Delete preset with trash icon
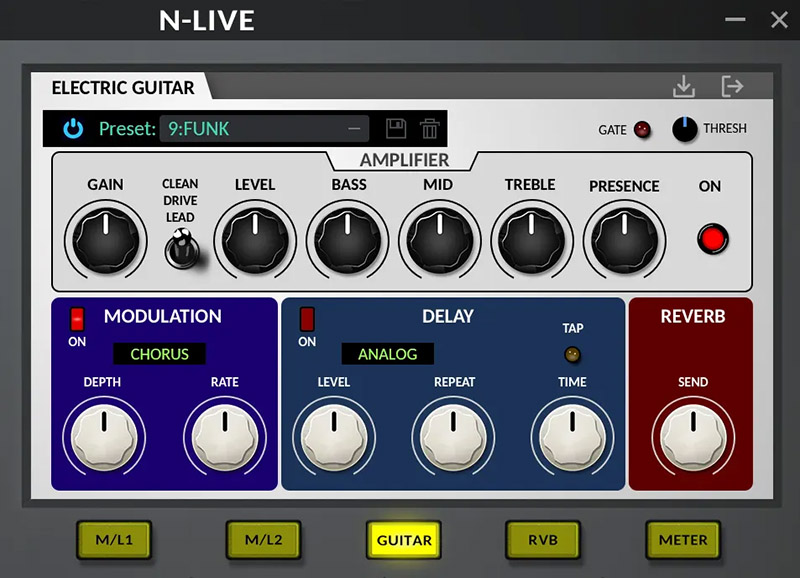 (429, 128)
